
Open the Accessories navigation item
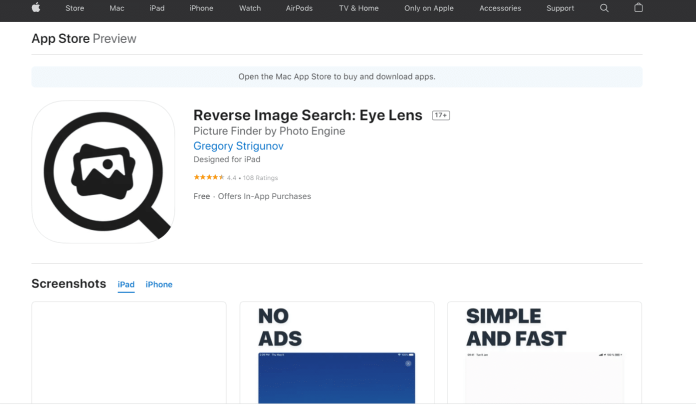click(x=500, y=8)
